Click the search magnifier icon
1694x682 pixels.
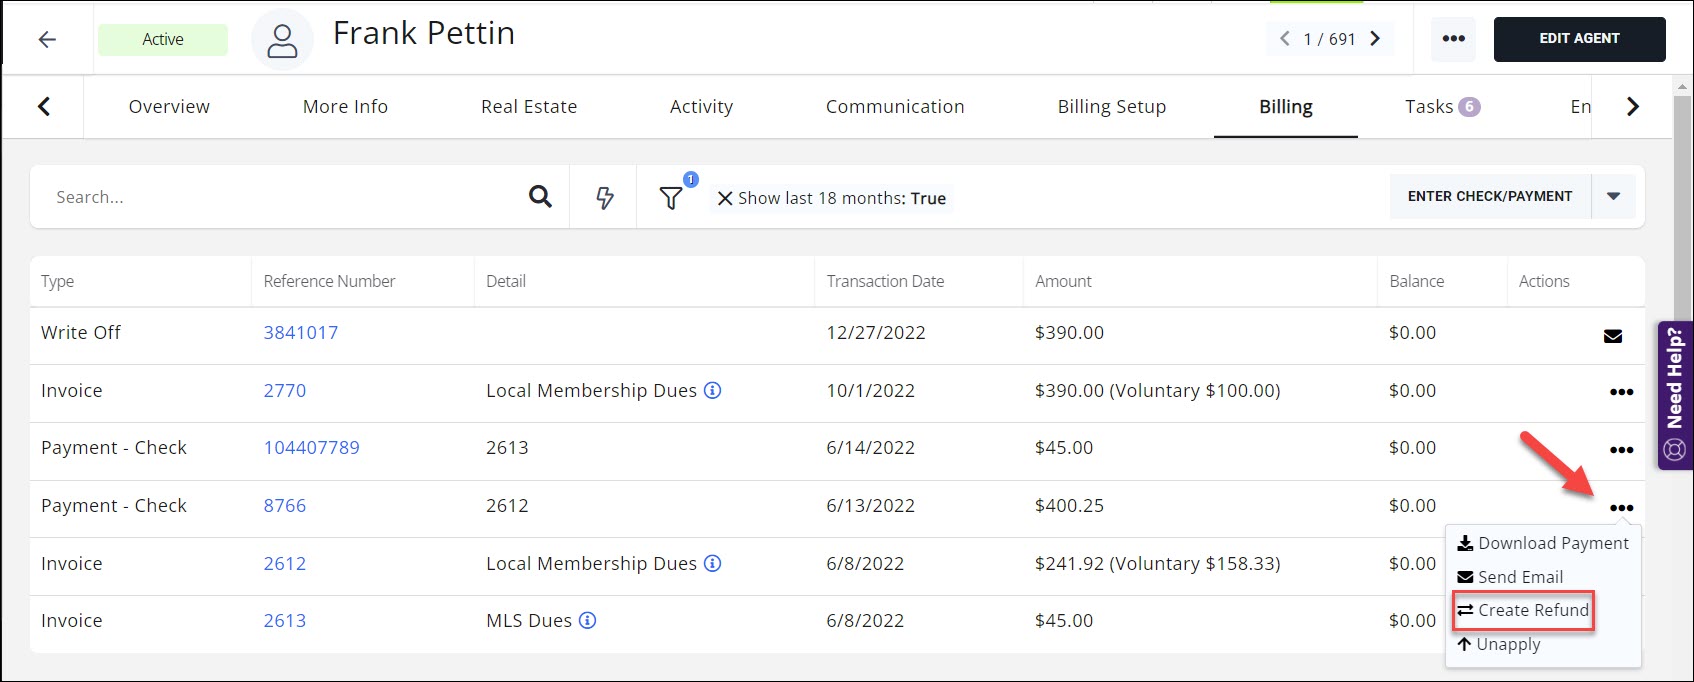tap(540, 197)
